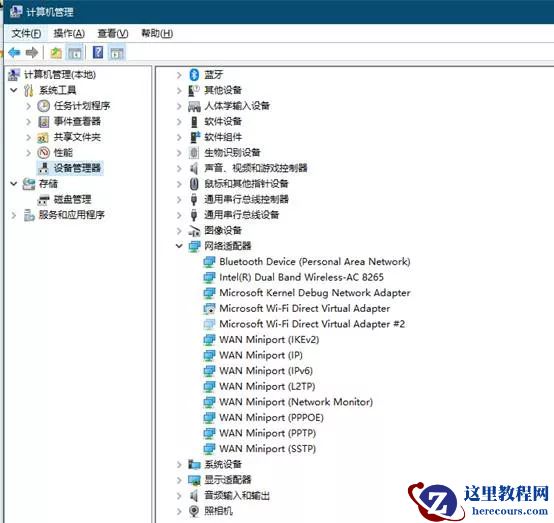Select WAN Miniport (IP) entry
This screenshot has height=523, width=554.
(x=261, y=355)
